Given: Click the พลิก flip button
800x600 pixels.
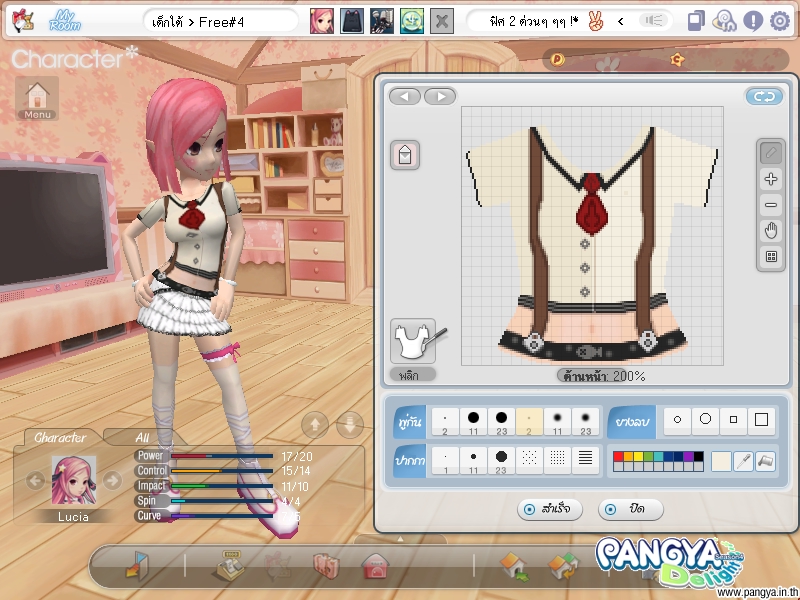Looking at the screenshot, I should 413,375.
